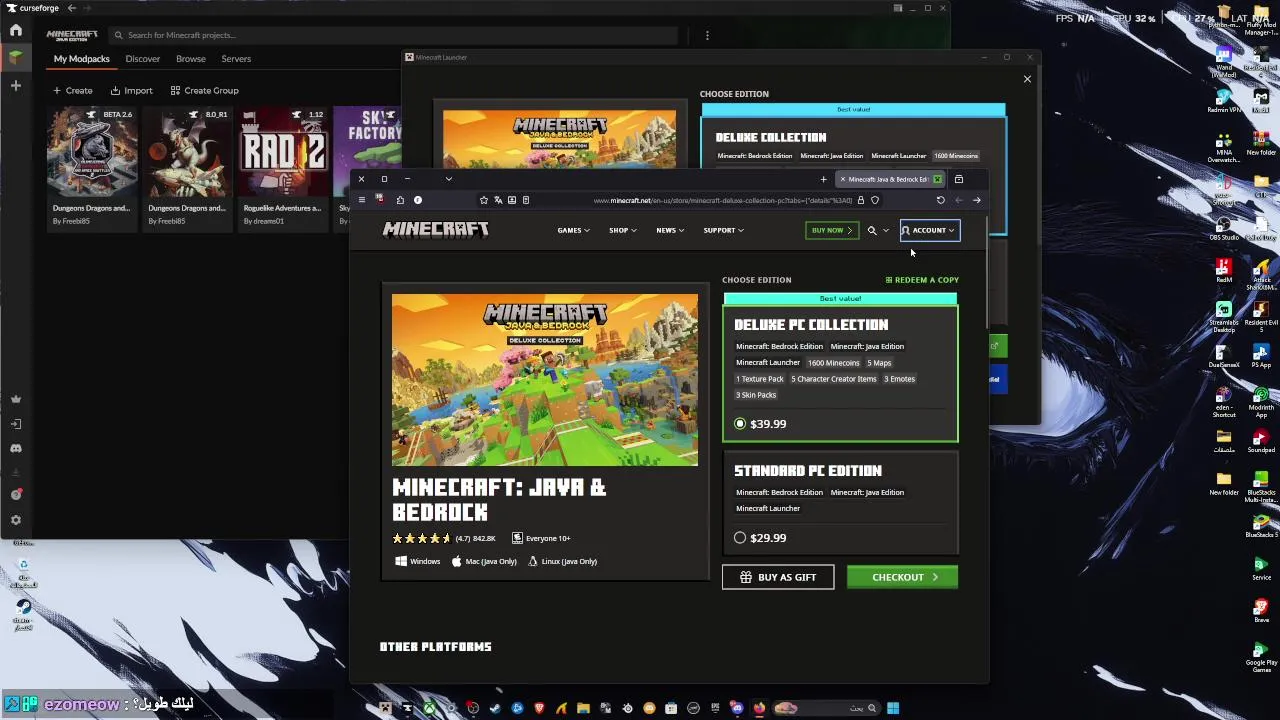Select Minecraft Java & Bedrock browser tab
The width and height of the screenshot is (1280, 720).
pos(888,179)
